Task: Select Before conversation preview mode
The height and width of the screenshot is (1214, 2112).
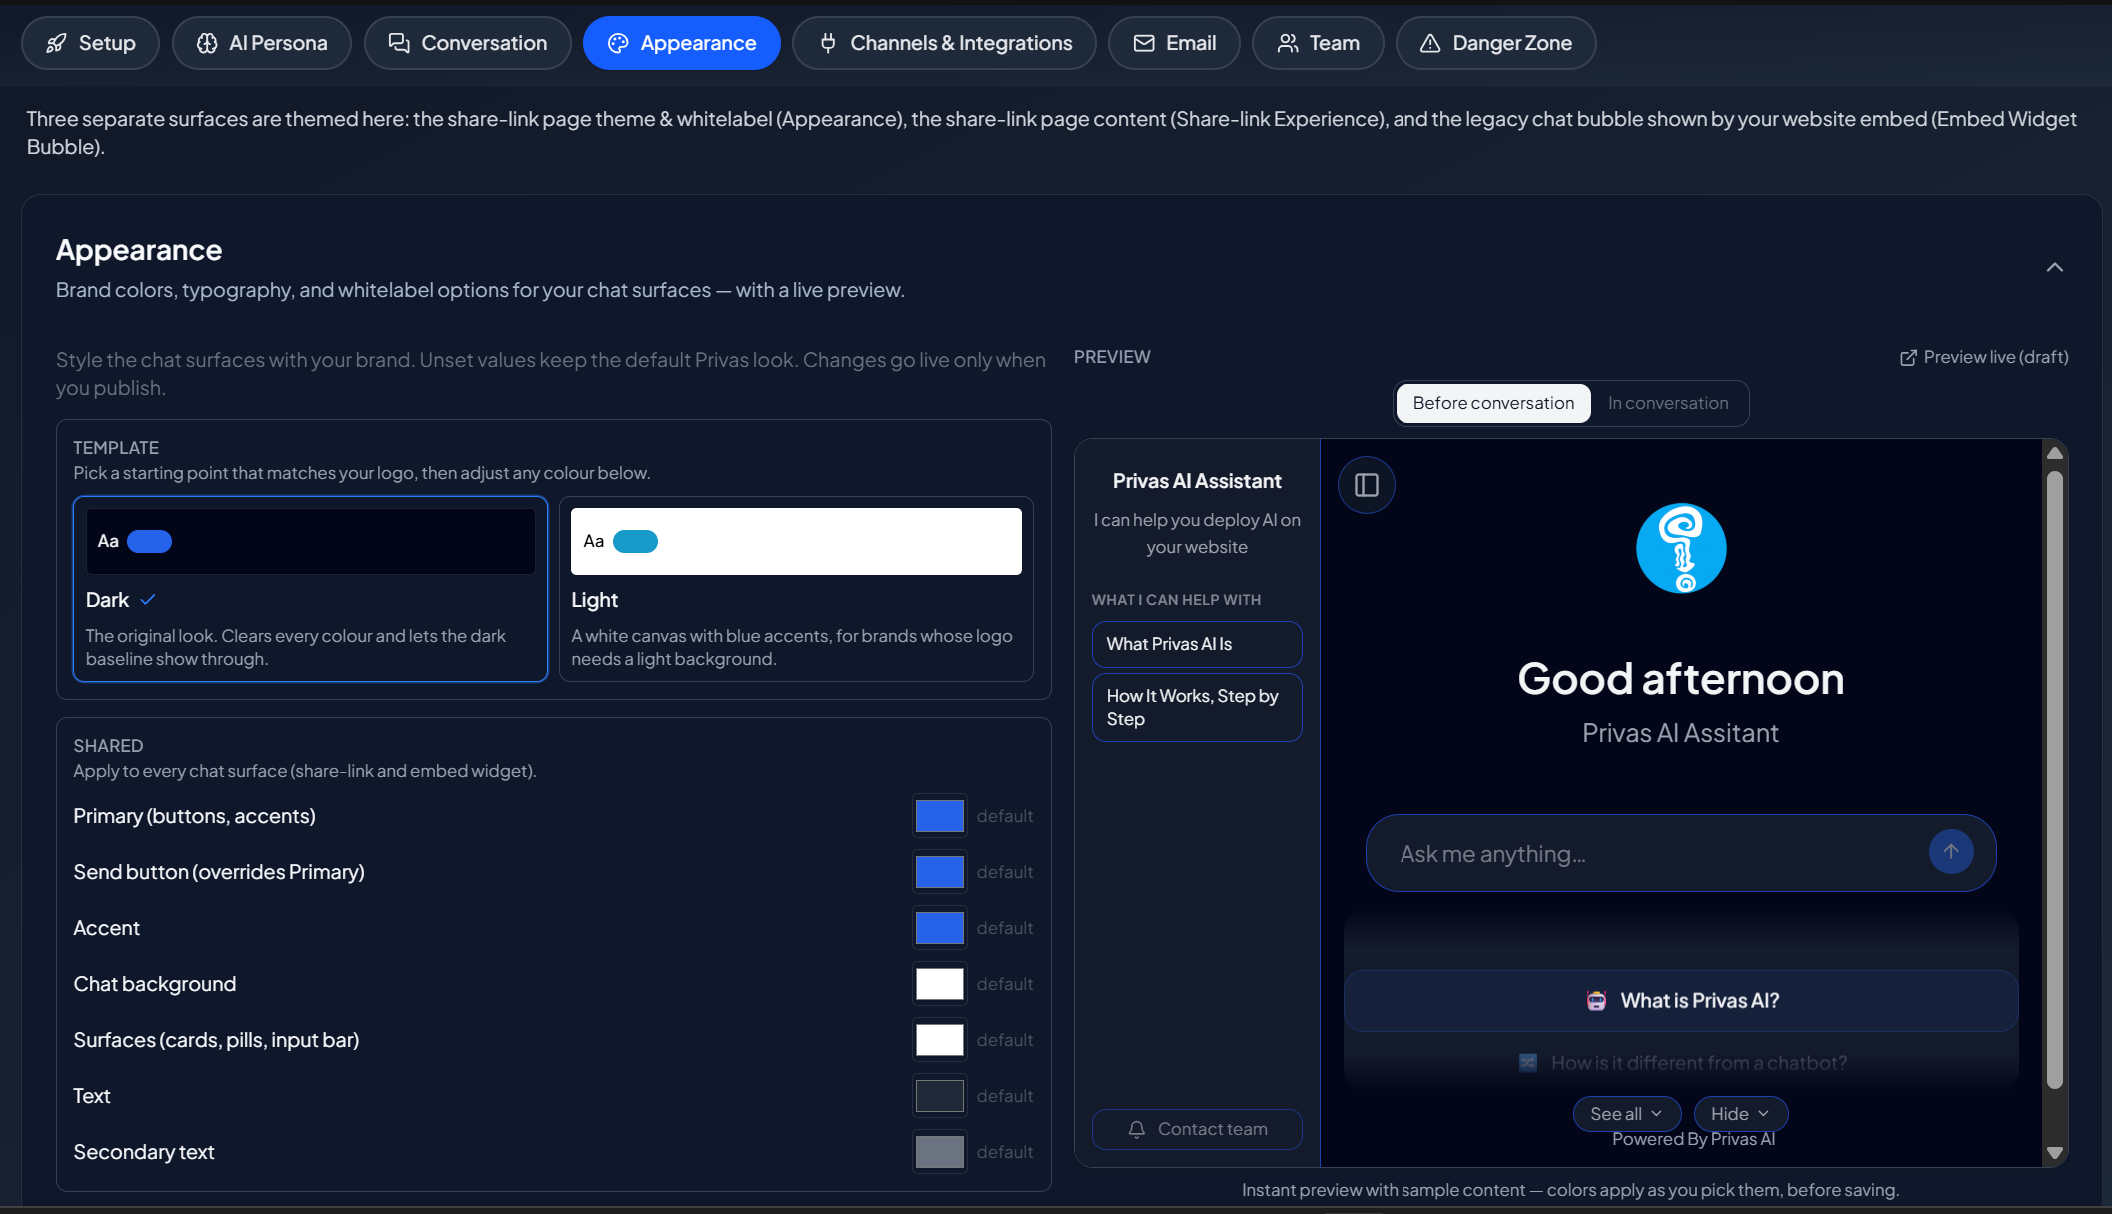Action: [1493, 403]
